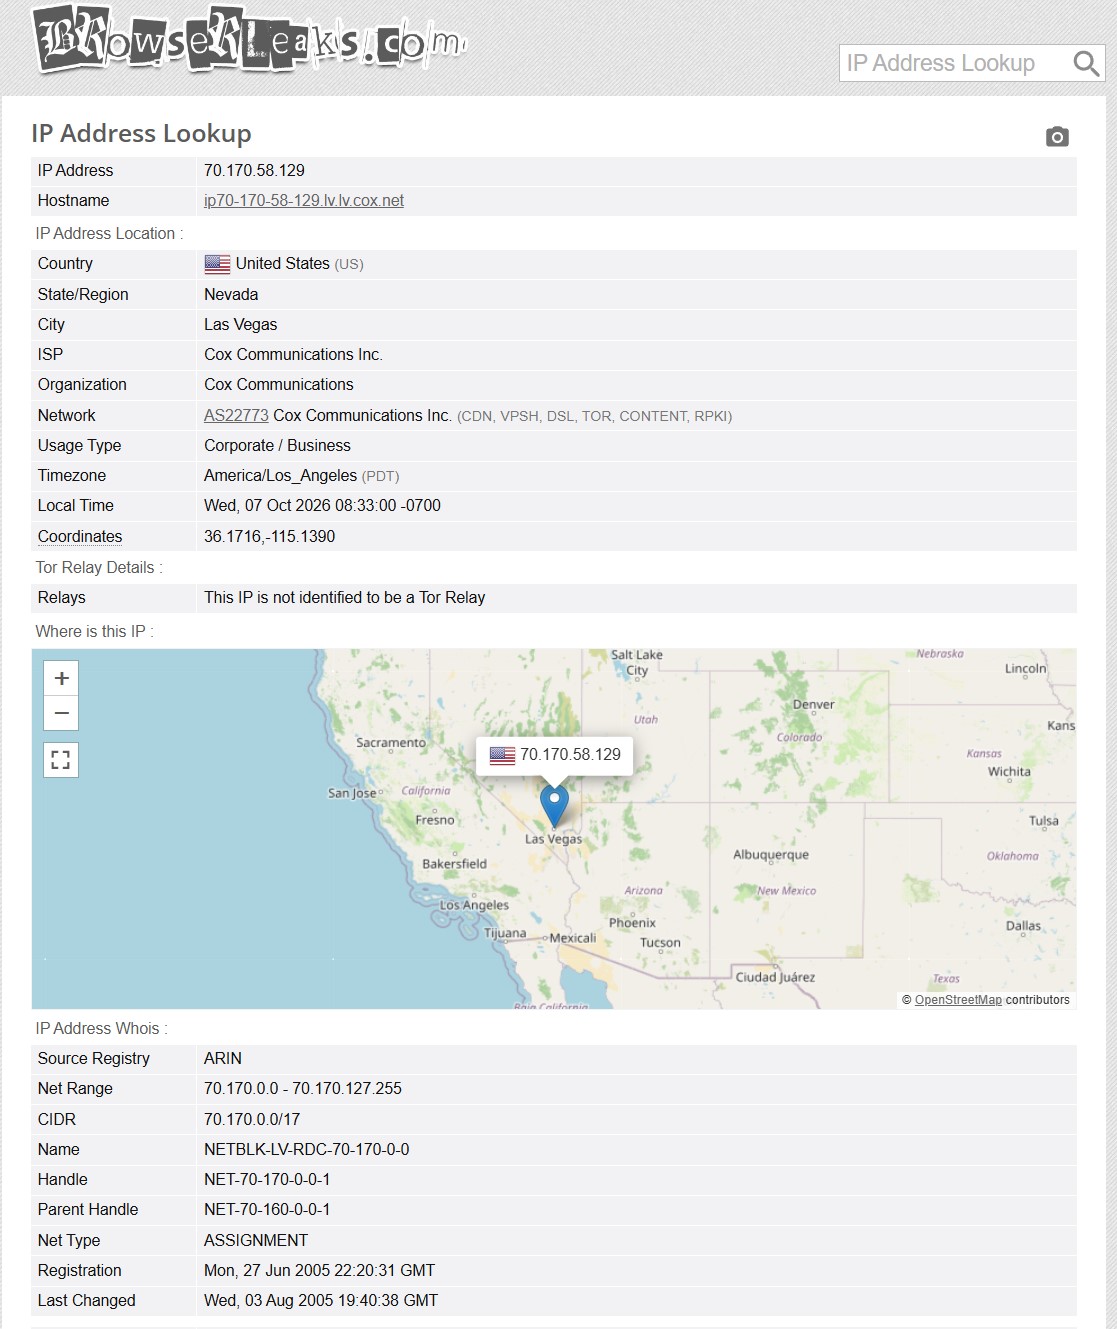
Task: Select the CIDR value 70.170.0.0/17
Action: pos(252,1119)
